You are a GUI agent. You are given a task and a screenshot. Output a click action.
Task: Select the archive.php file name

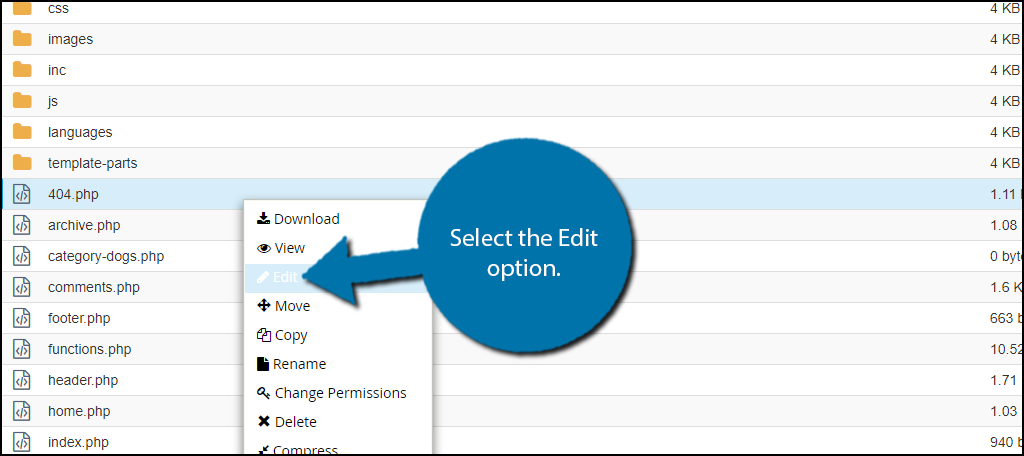(x=84, y=225)
